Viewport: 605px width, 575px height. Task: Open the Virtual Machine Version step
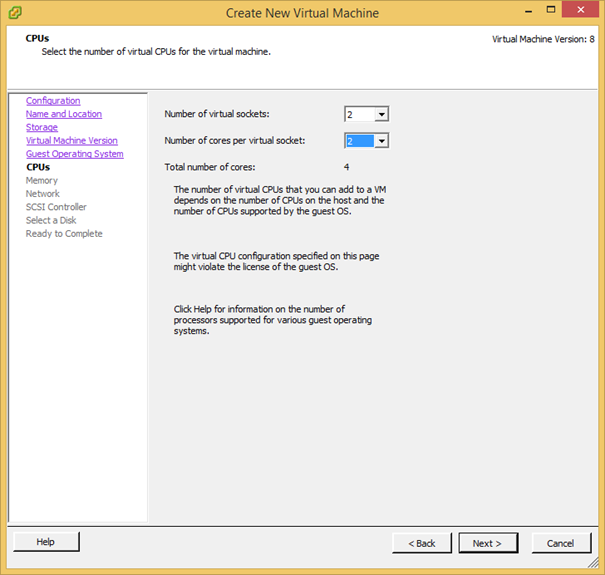(x=72, y=140)
